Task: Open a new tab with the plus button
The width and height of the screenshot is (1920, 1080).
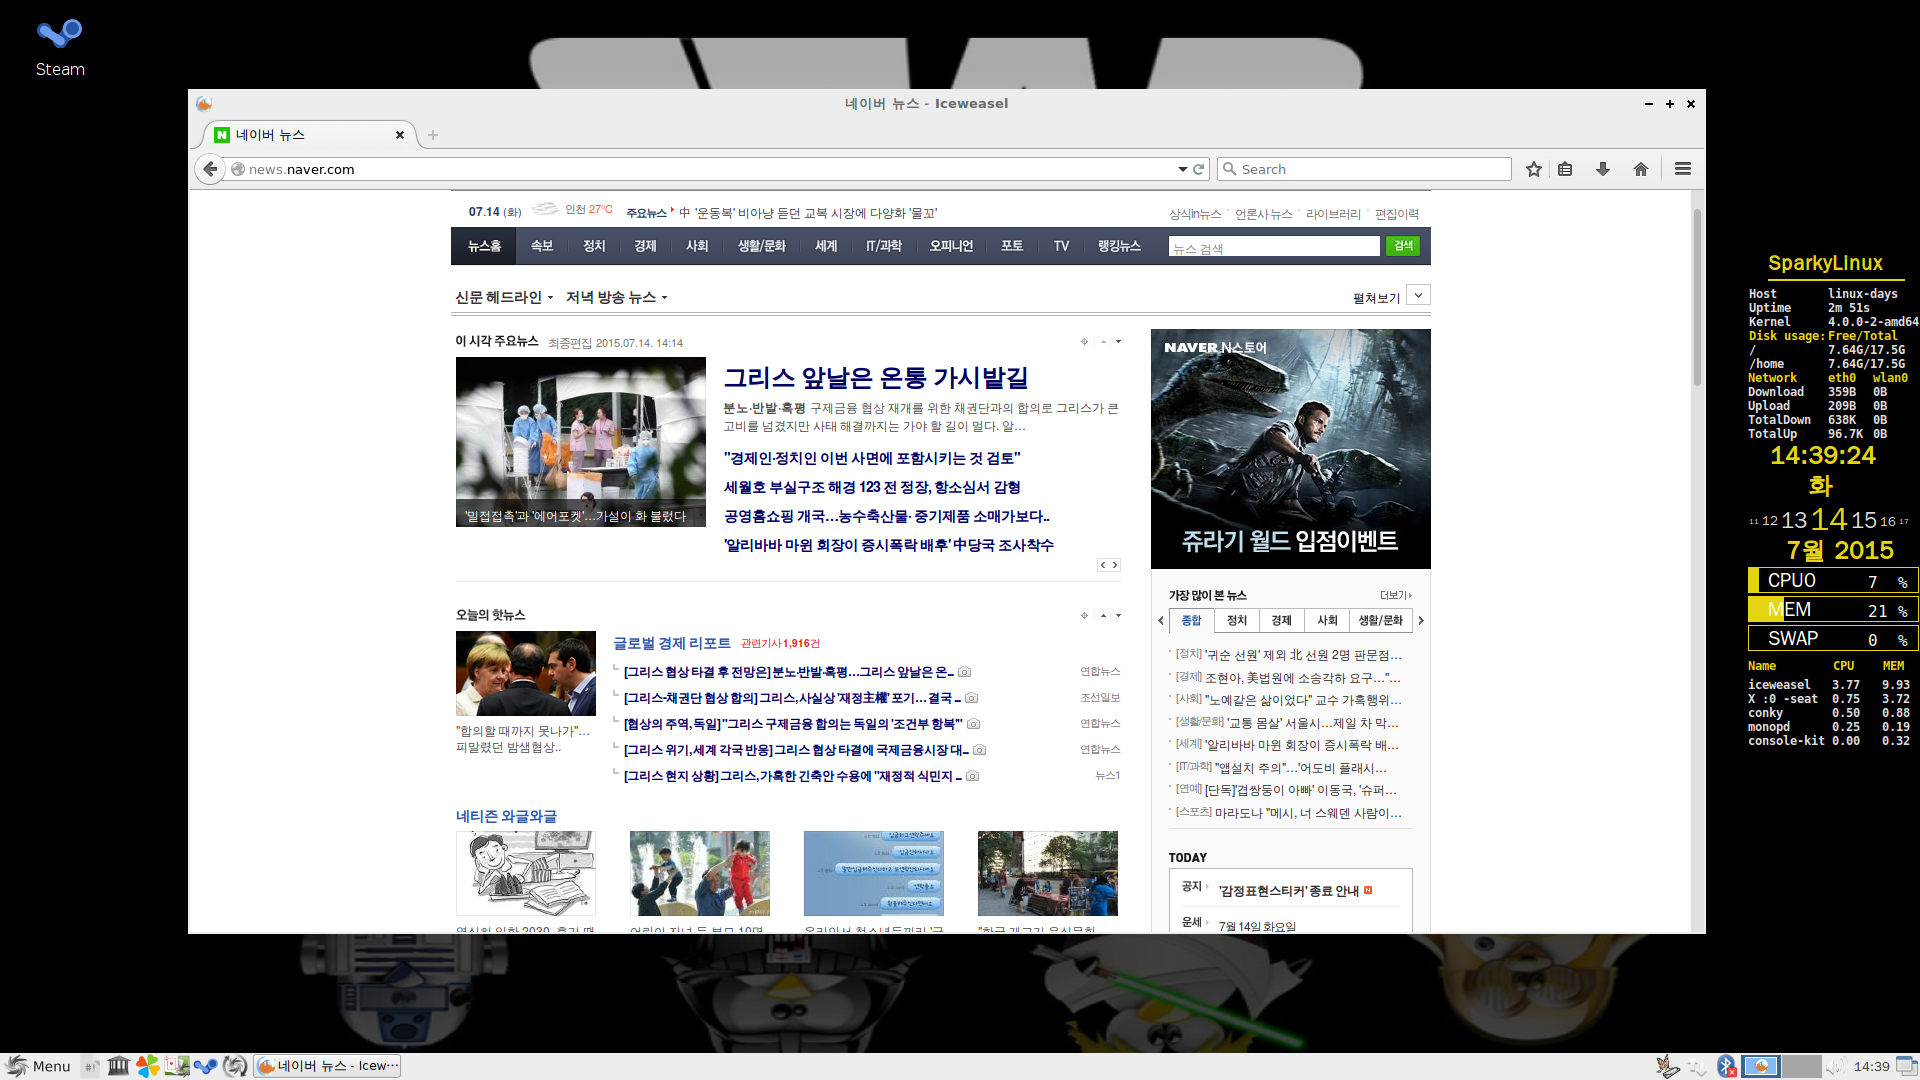Action: 433,135
